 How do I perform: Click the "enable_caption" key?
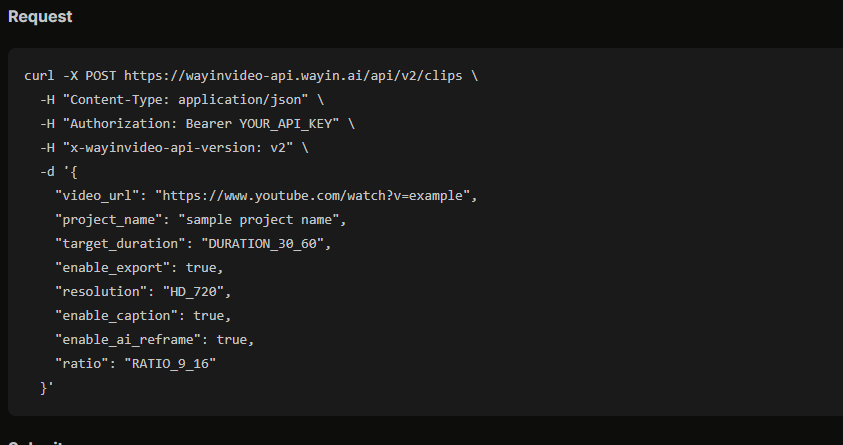pyautogui.click(x=117, y=316)
